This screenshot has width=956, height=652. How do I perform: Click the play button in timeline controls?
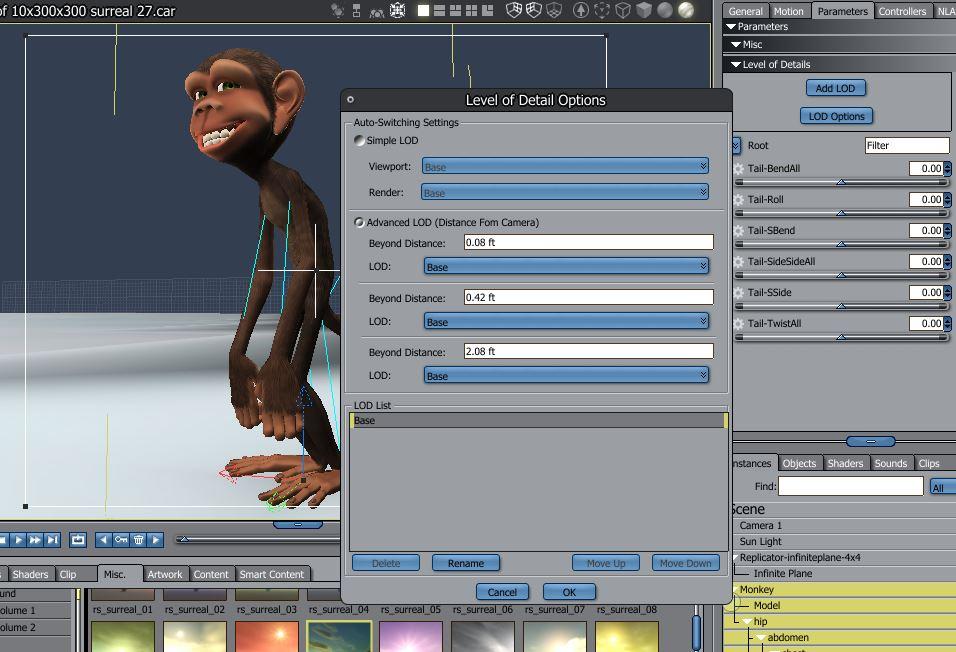coord(18,540)
